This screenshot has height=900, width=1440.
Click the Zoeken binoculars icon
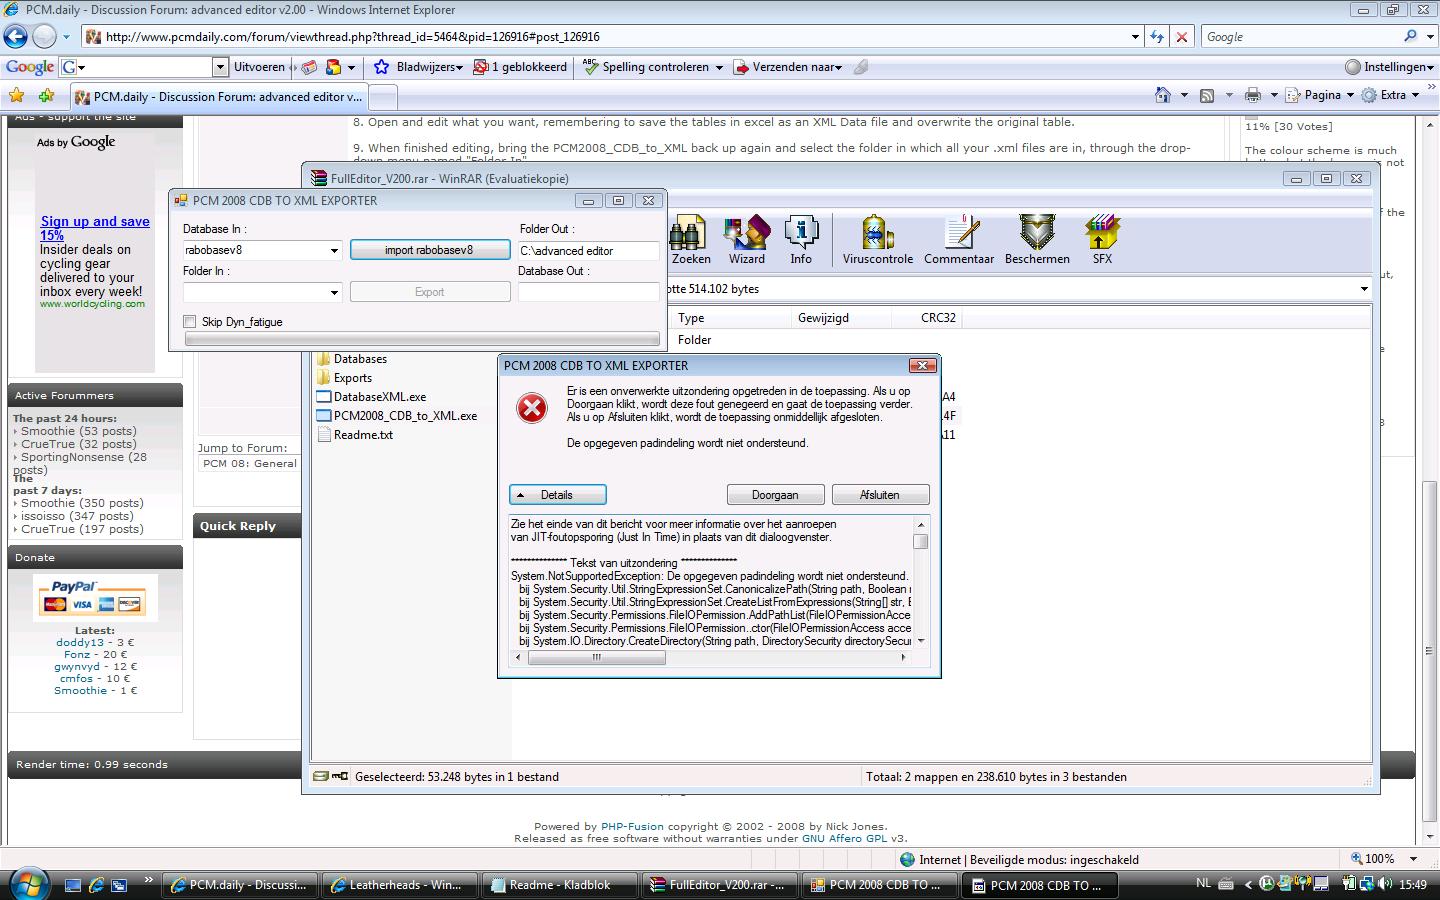[690, 234]
